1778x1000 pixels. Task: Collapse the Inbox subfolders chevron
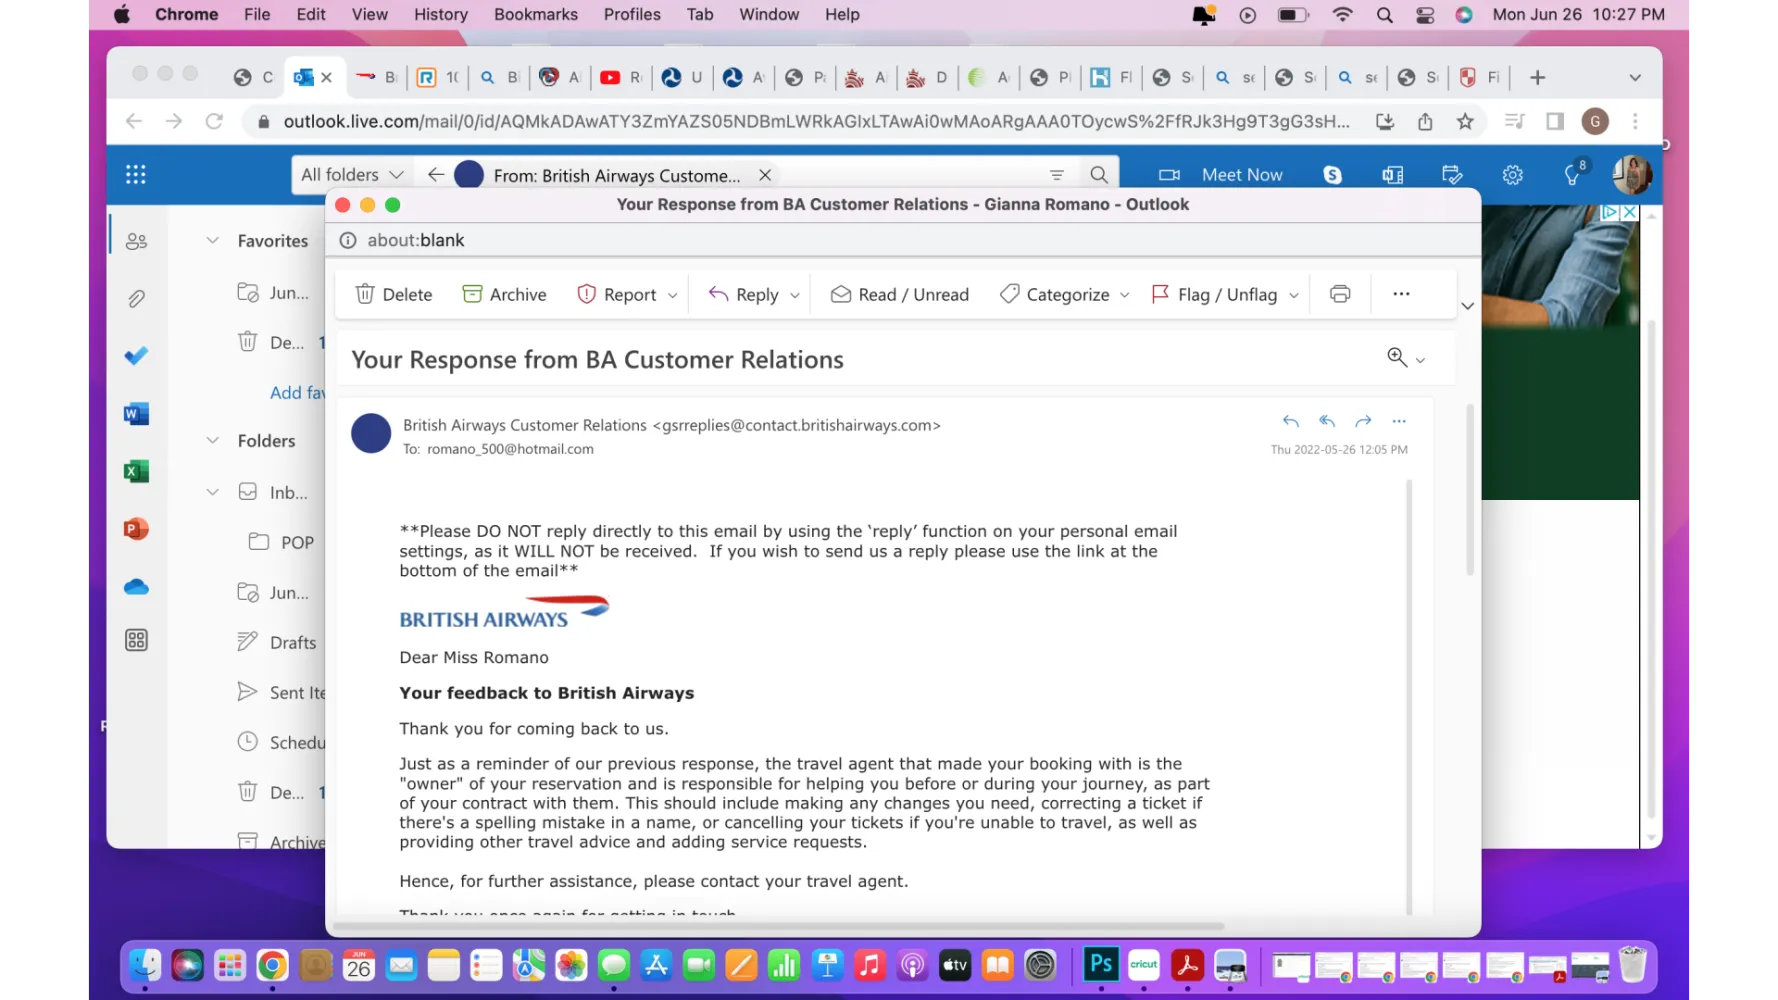click(x=212, y=492)
